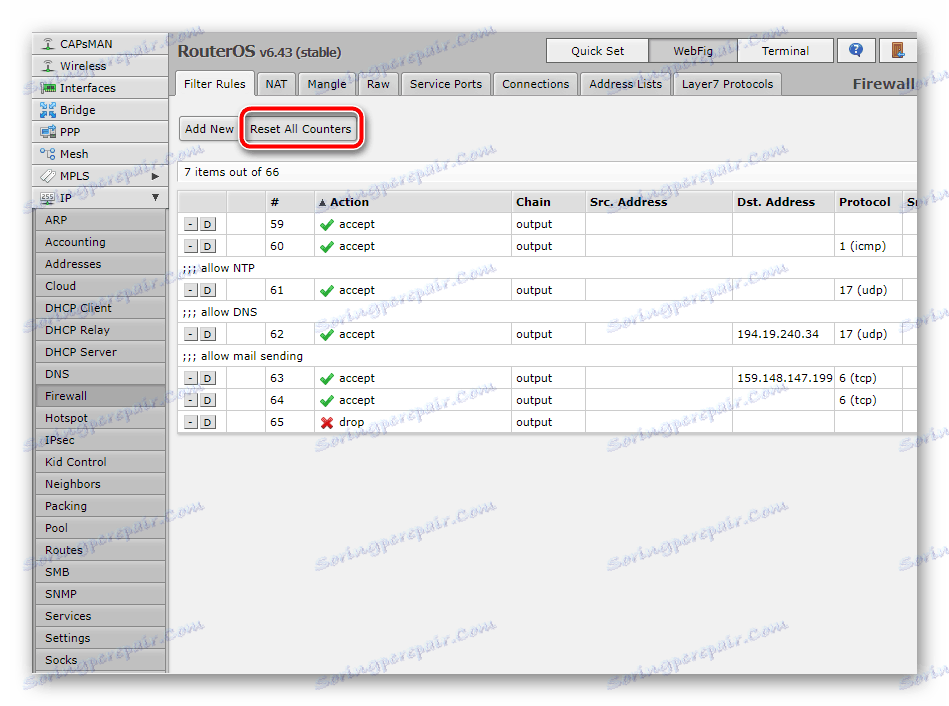949x706 pixels.
Task: Remove rule 60 with minus button
Action: point(191,246)
